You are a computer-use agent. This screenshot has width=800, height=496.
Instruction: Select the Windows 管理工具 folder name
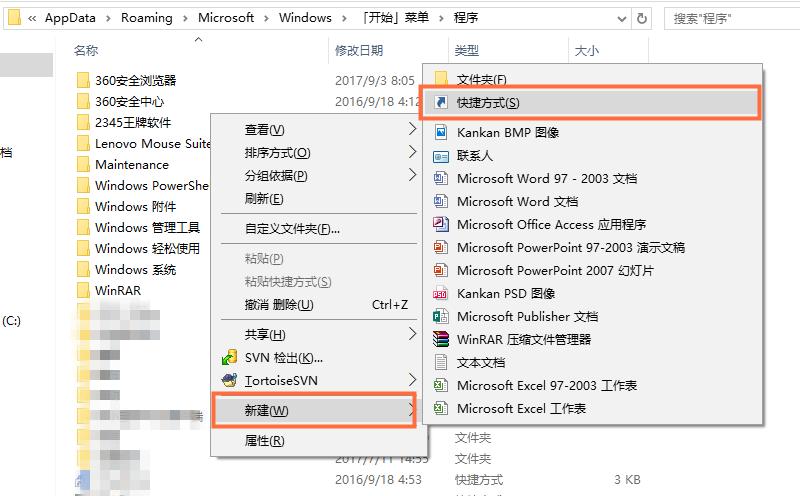click(147, 227)
